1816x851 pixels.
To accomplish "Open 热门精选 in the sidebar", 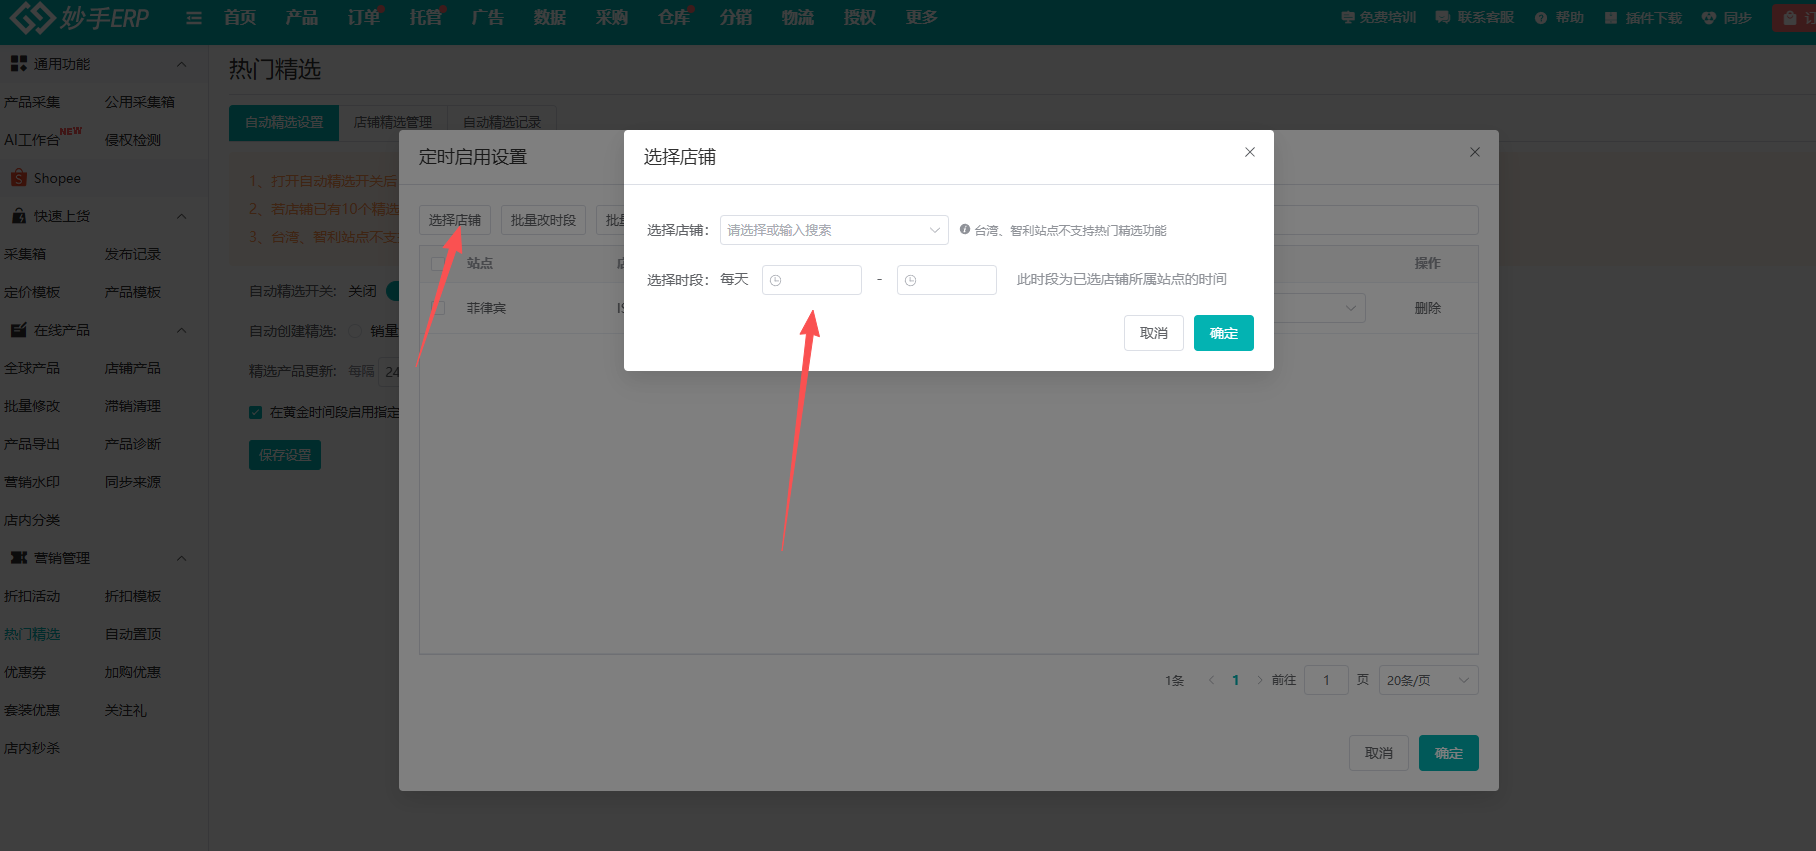I will [32, 634].
